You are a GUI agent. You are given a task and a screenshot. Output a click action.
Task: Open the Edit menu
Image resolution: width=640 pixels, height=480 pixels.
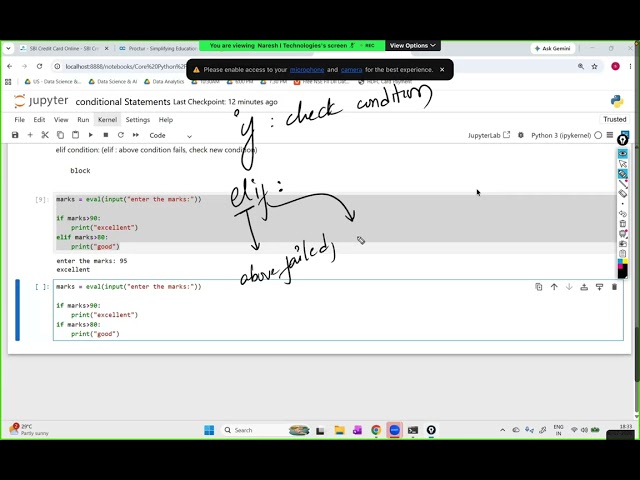tap(39, 120)
